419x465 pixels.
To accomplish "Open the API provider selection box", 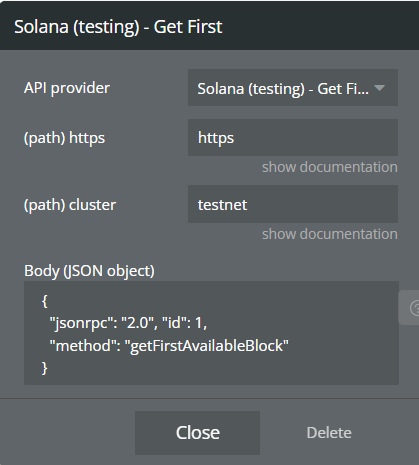I will pos(293,88).
